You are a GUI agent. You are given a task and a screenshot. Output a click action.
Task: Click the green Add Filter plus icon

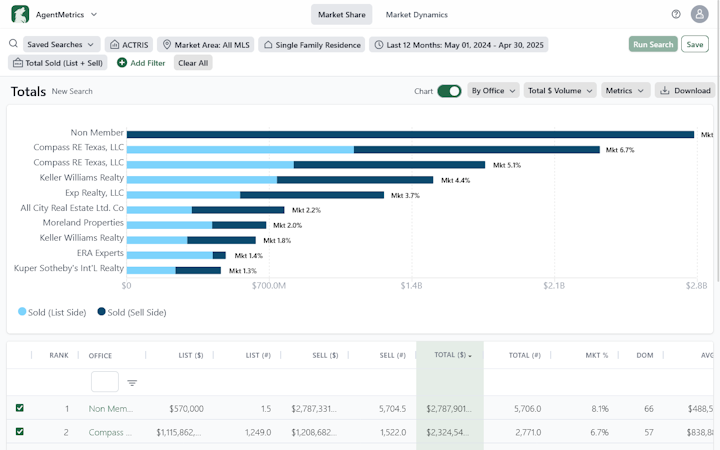point(122,63)
